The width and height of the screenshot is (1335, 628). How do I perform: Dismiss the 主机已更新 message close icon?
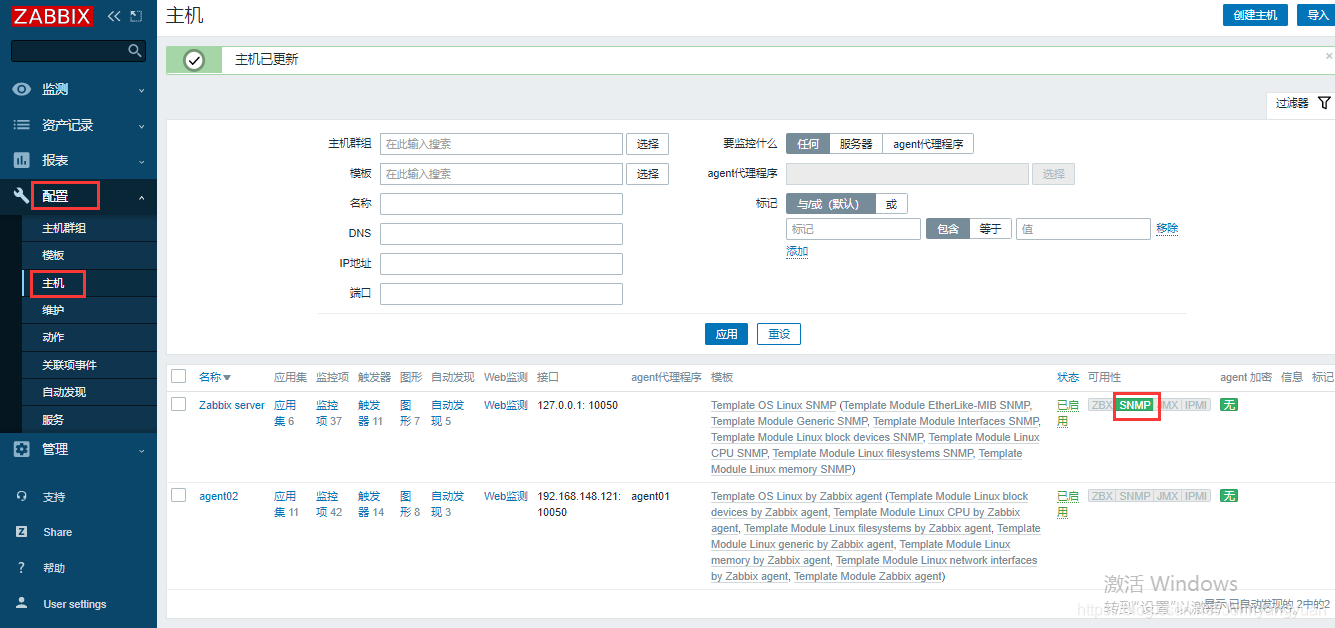(1329, 57)
